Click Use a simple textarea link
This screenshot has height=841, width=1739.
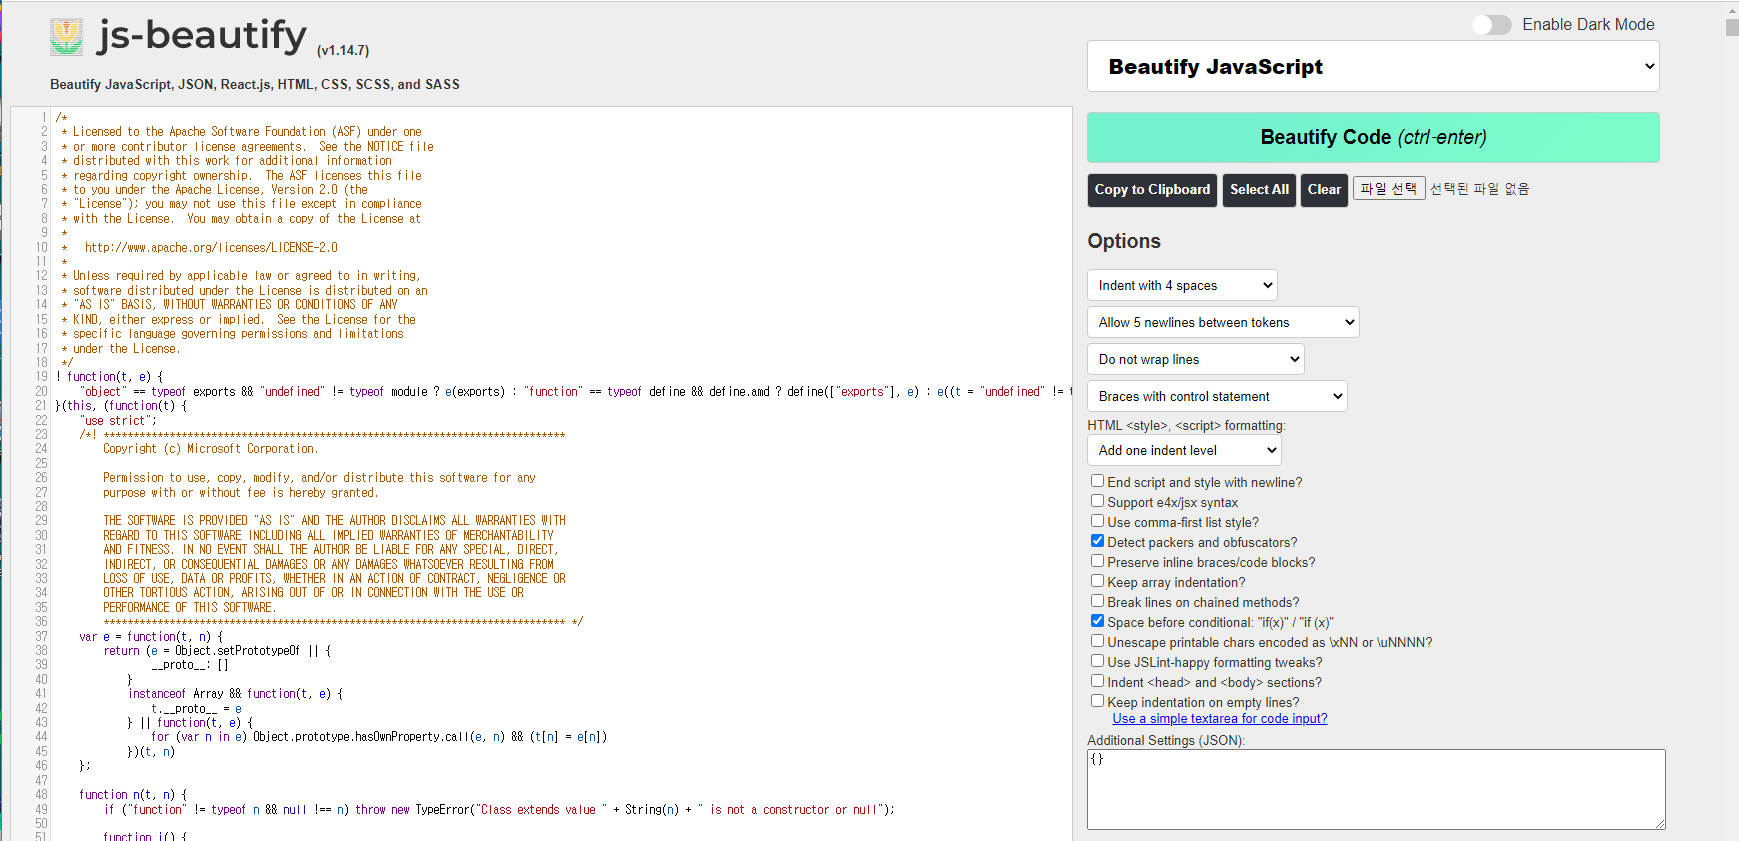[x=1220, y=719]
